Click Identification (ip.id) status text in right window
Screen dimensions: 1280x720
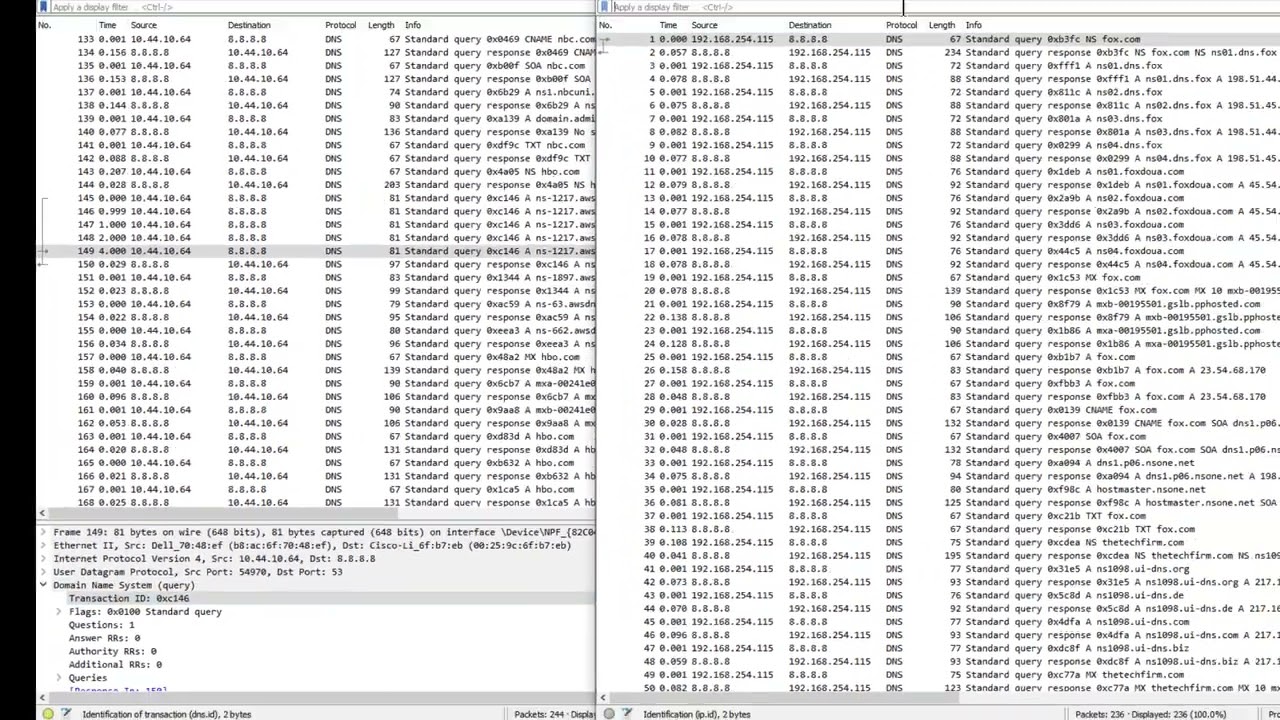(x=696, y=714)
